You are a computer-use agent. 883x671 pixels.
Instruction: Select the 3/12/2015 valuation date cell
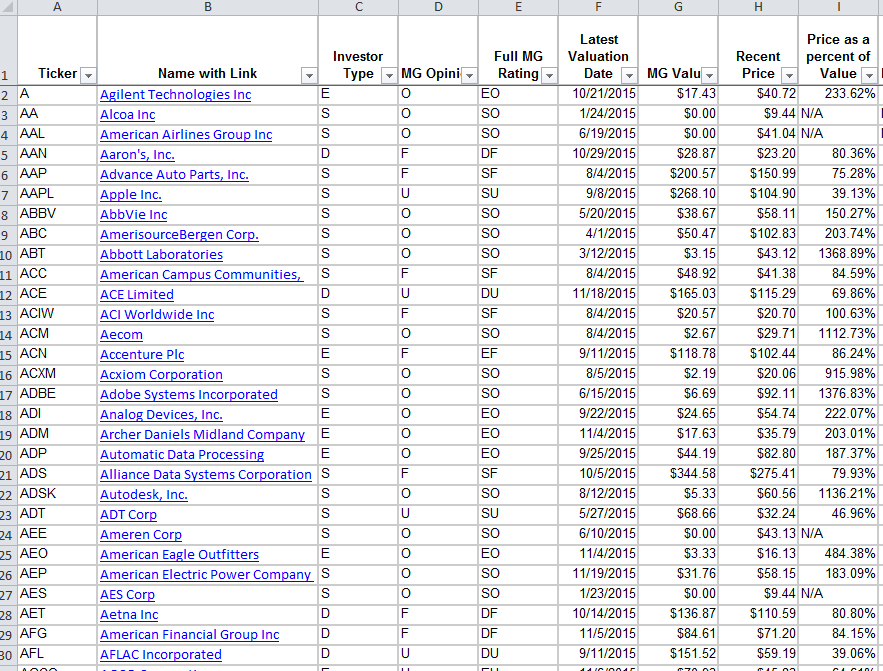[x=599, y=254]
